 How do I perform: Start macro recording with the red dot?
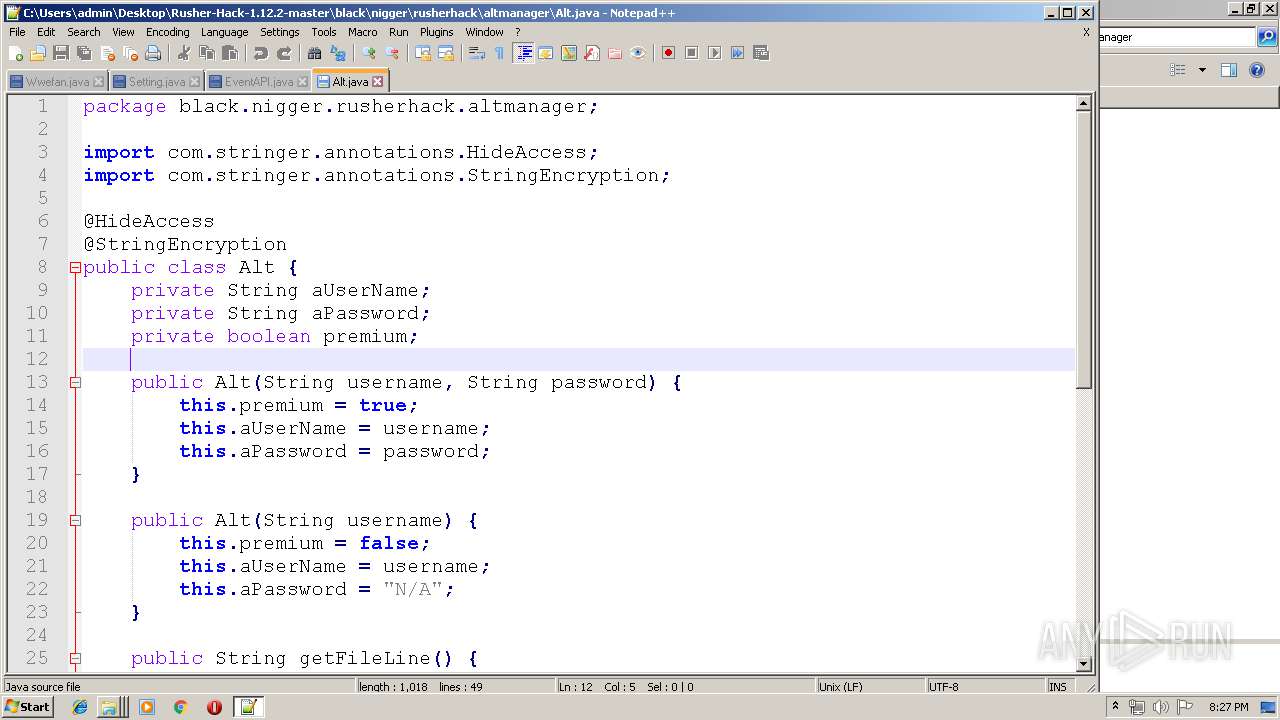668,53
